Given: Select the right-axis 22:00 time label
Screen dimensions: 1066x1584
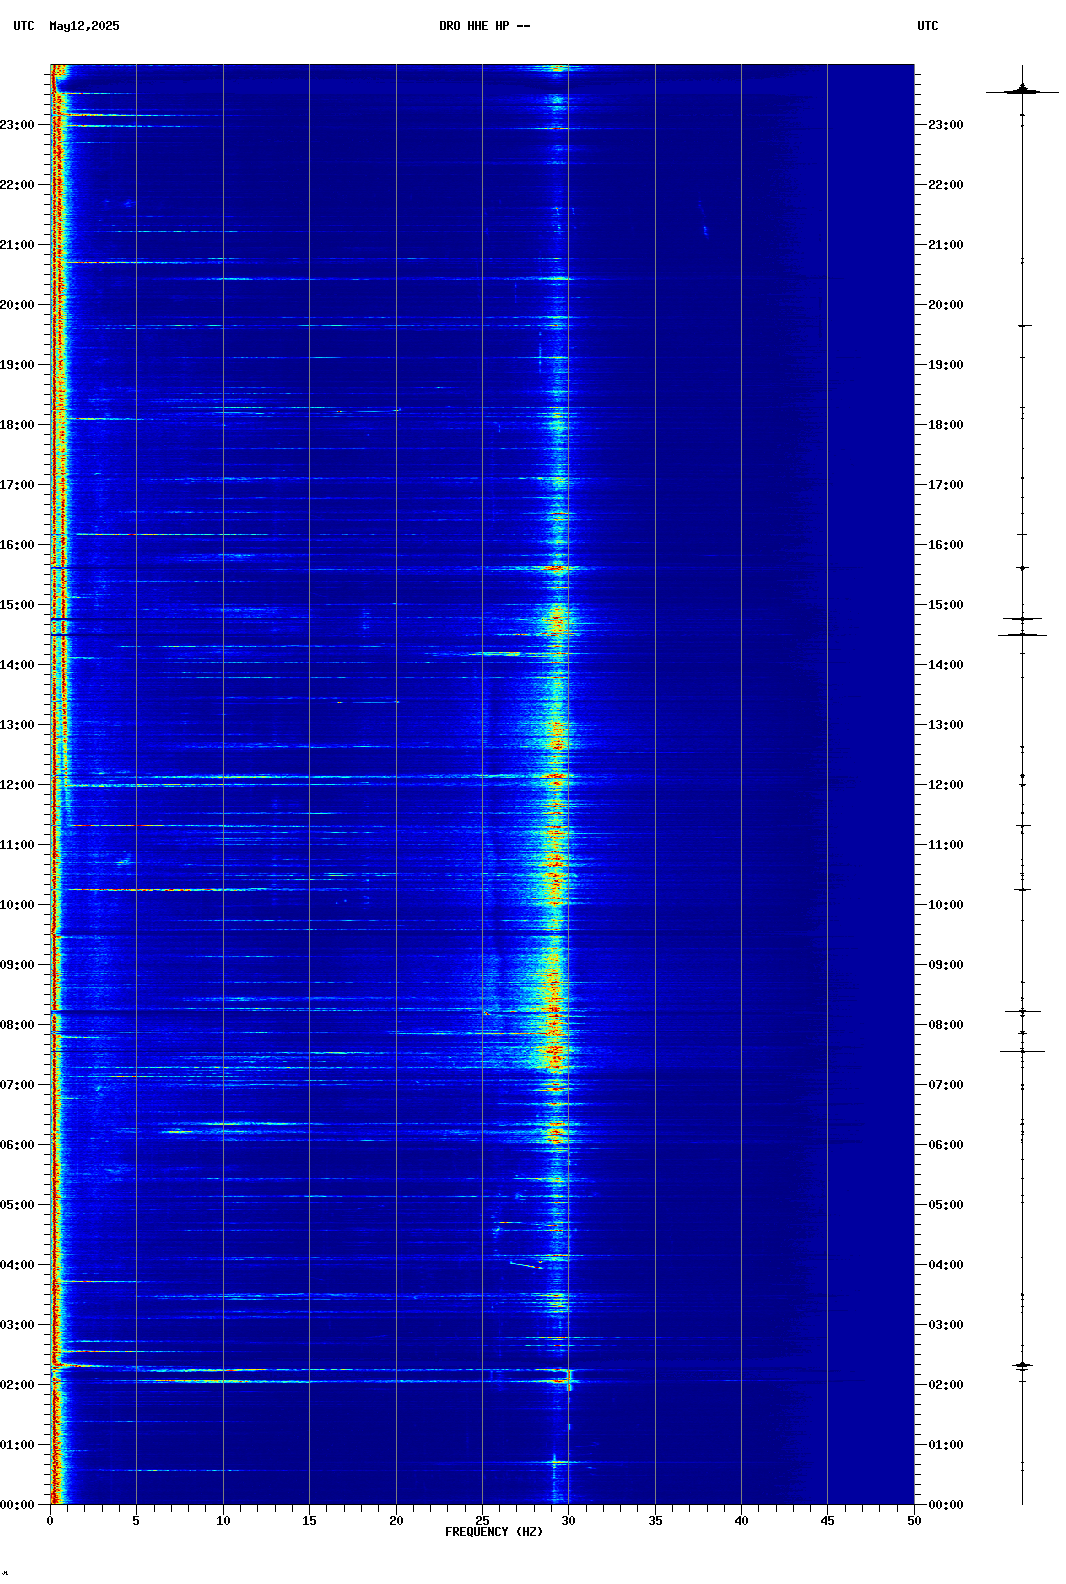Looking at the screenshot, I should tap(946, 185).
